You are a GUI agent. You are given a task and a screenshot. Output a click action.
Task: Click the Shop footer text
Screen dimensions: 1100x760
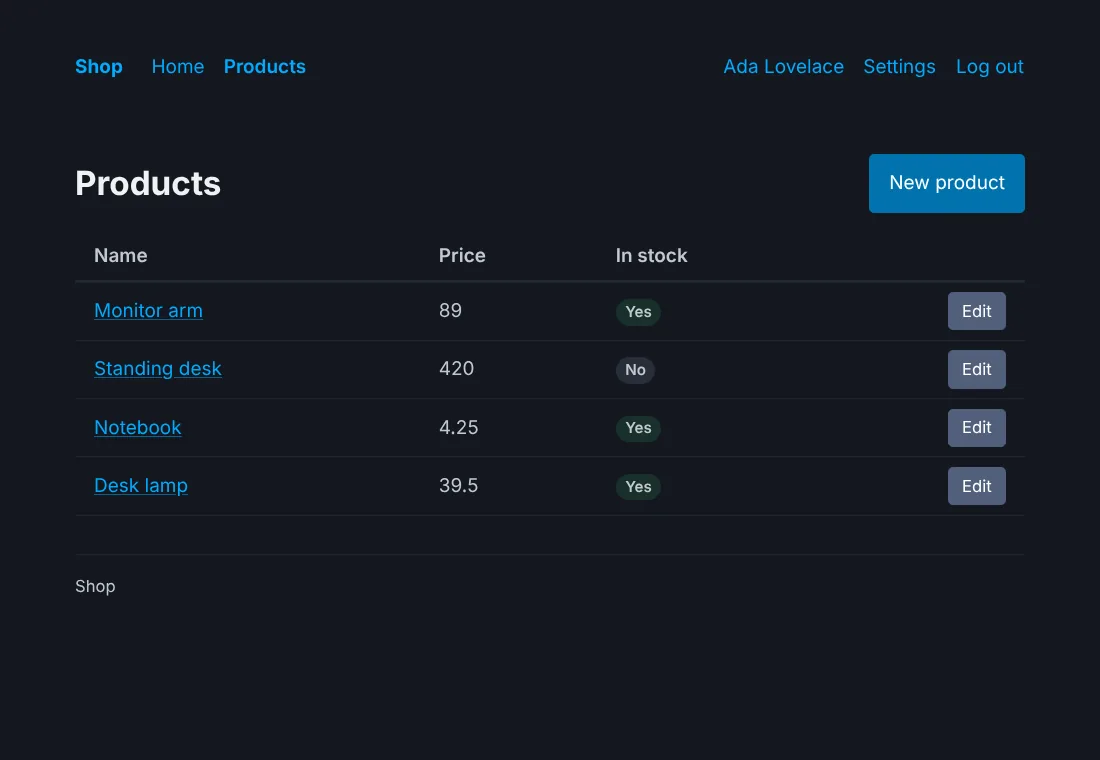click(x=95, y=586)
